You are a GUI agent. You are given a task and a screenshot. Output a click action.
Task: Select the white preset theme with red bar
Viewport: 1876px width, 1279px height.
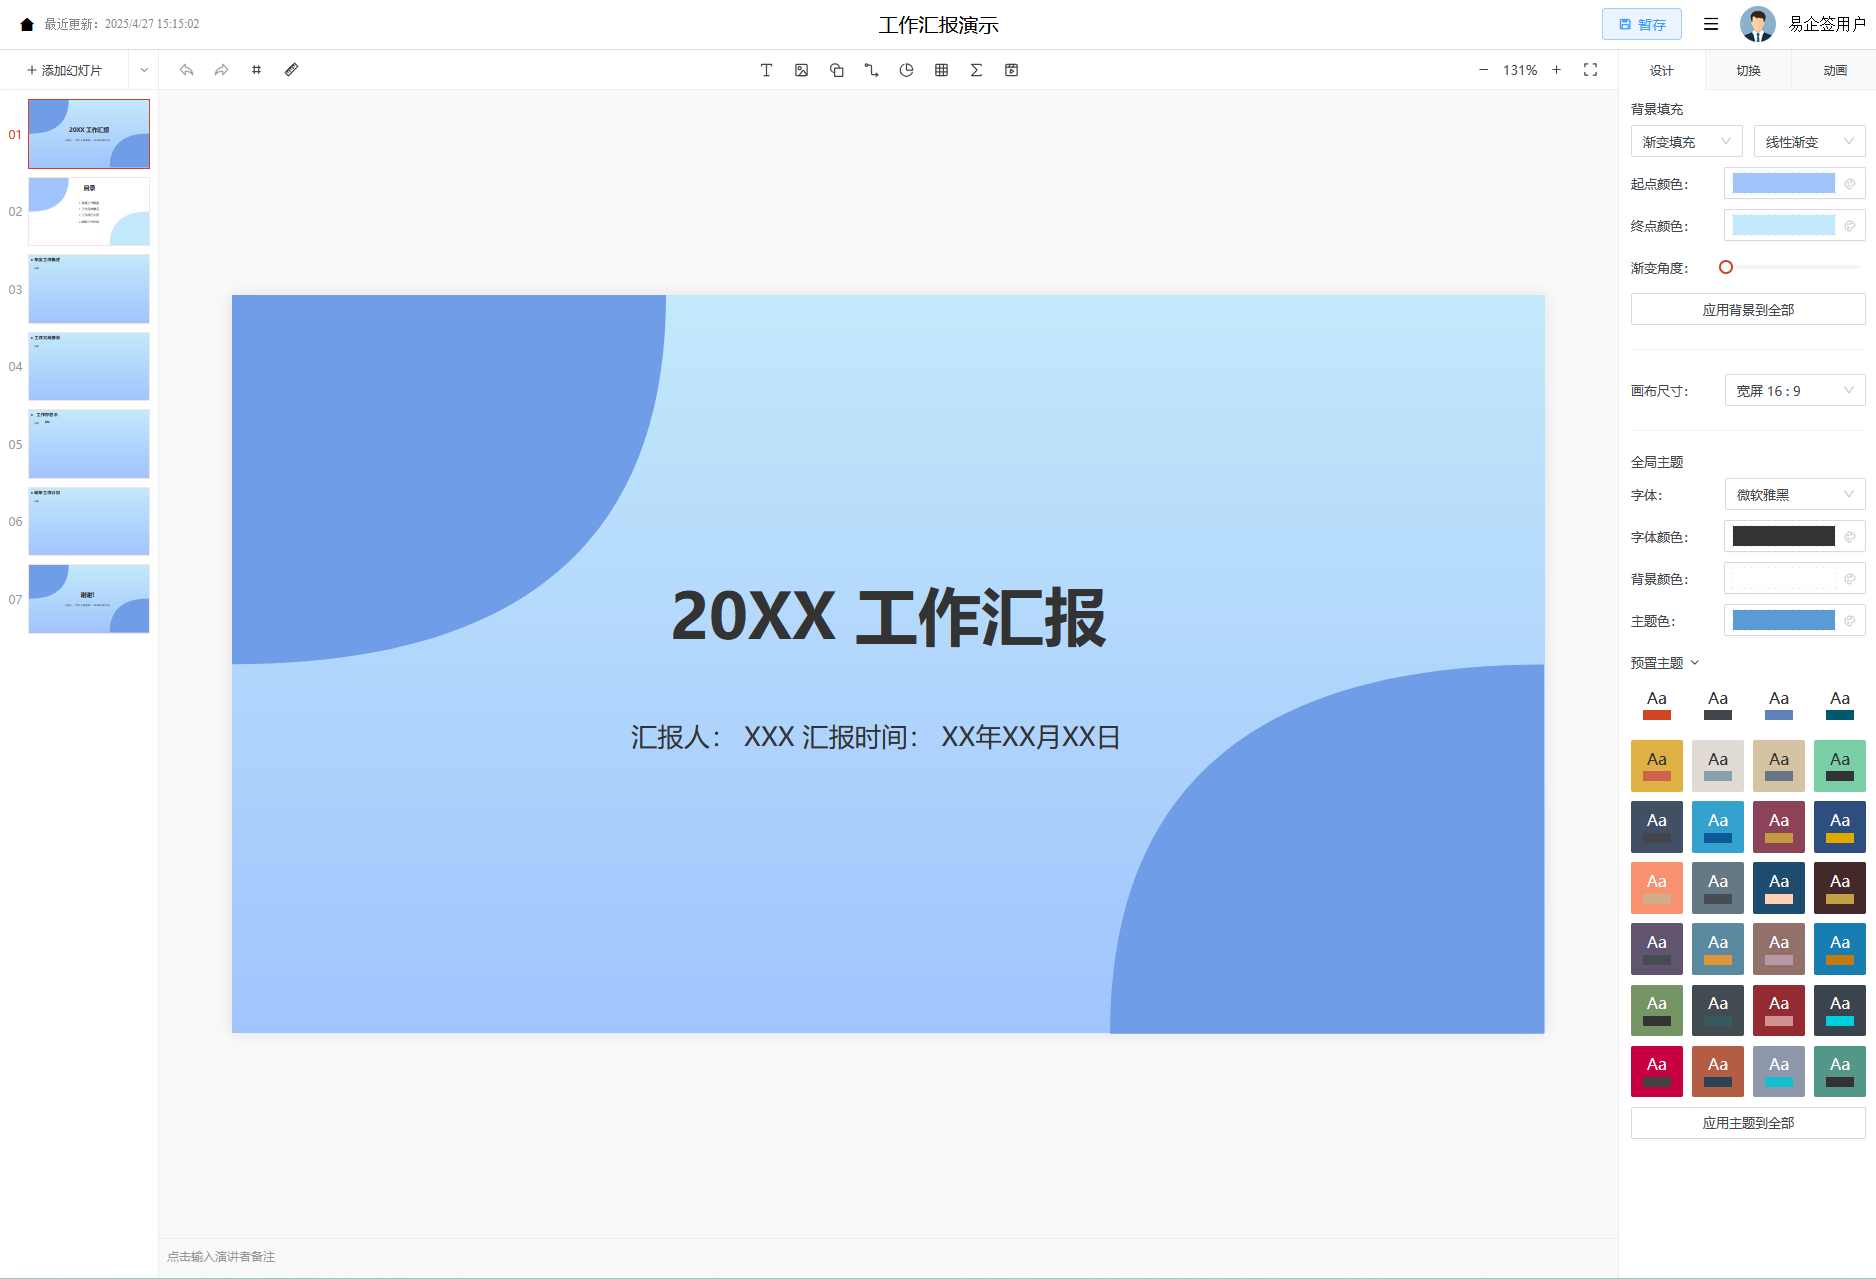[1656, 705]
